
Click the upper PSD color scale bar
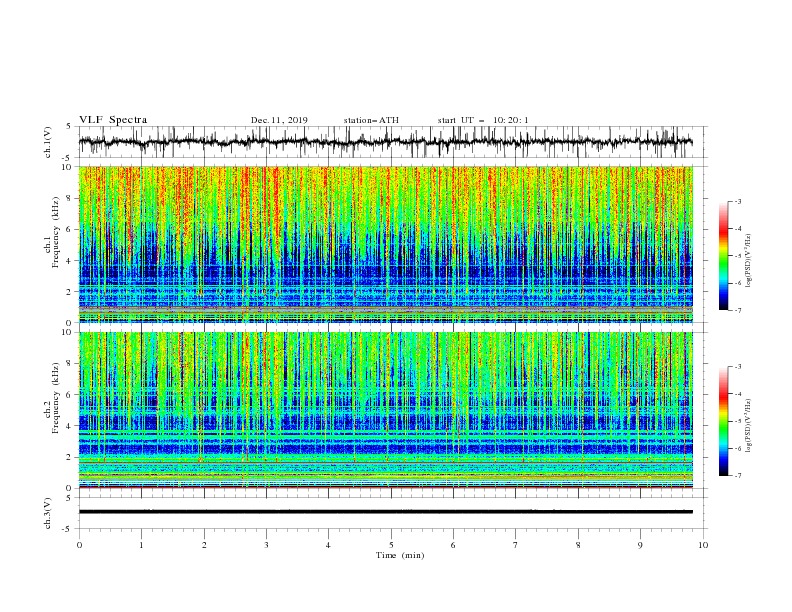(723, 256)
